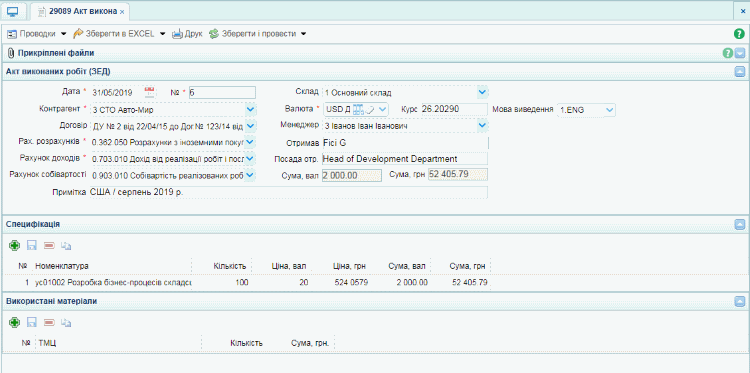
Task: Click the ТМЦ column header
Action: (46, 343)
